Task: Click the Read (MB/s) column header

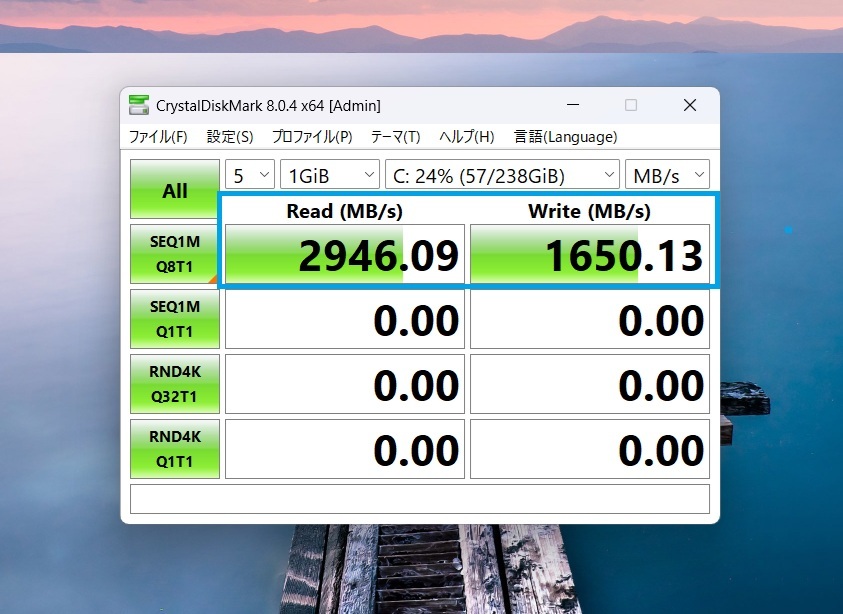Action: click(x=345, y=211)
